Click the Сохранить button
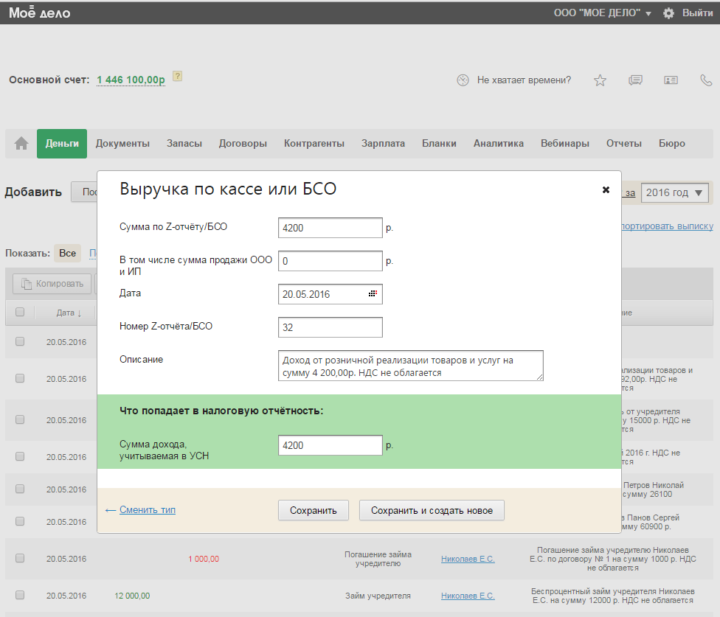The image size is (720, 617). pos(313,510)
